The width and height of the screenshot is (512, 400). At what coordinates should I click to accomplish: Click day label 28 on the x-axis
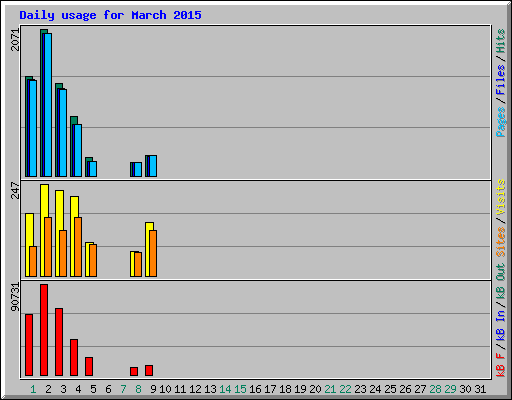point(435,389)
